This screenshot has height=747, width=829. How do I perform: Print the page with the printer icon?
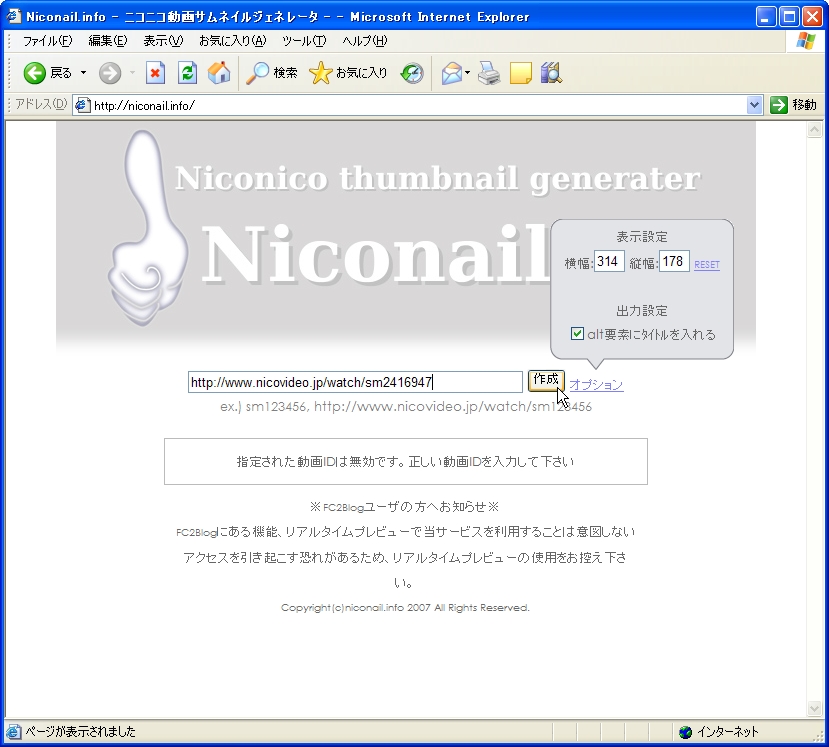tap(489, 73)
